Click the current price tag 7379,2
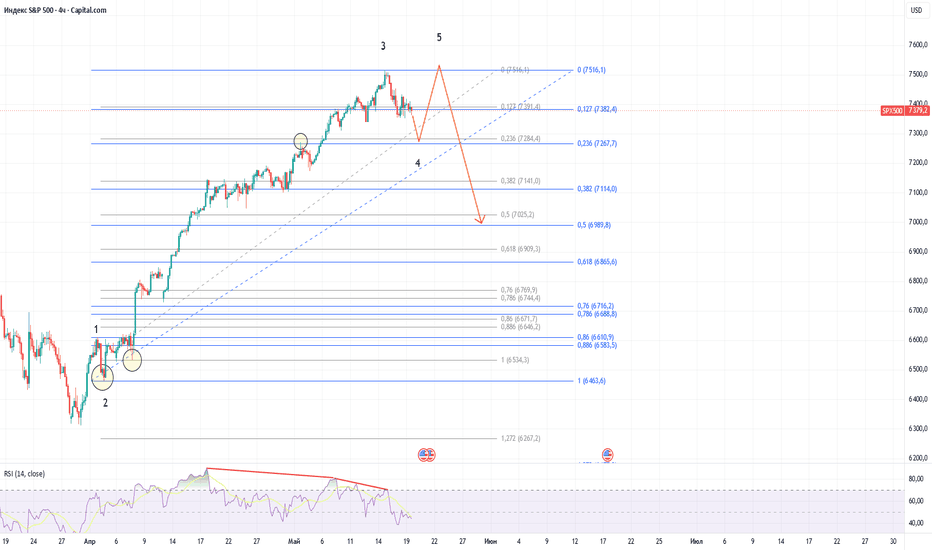The image size is (932, 550). [918, 111]
